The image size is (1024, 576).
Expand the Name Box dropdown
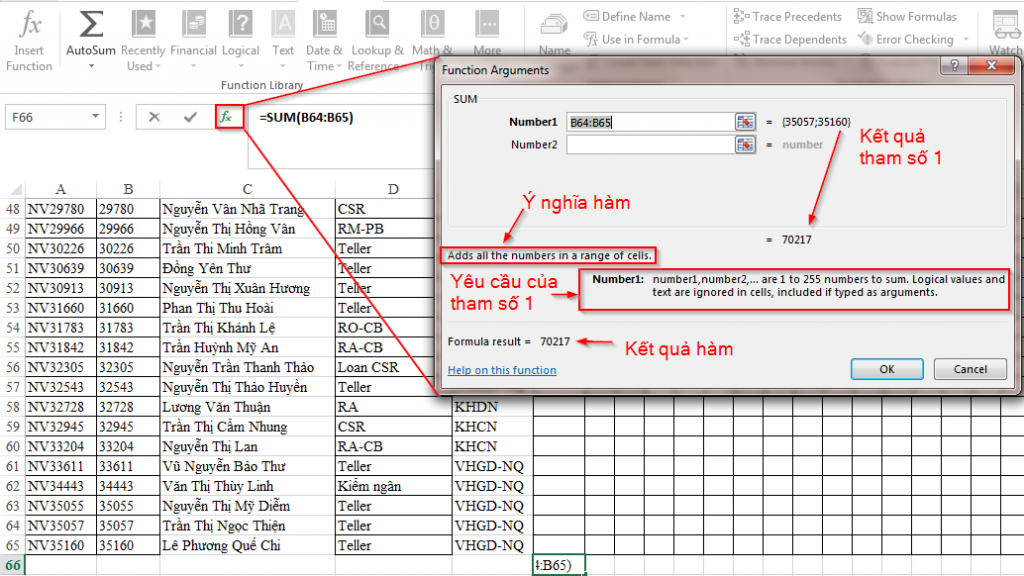[x=95, y=117]
